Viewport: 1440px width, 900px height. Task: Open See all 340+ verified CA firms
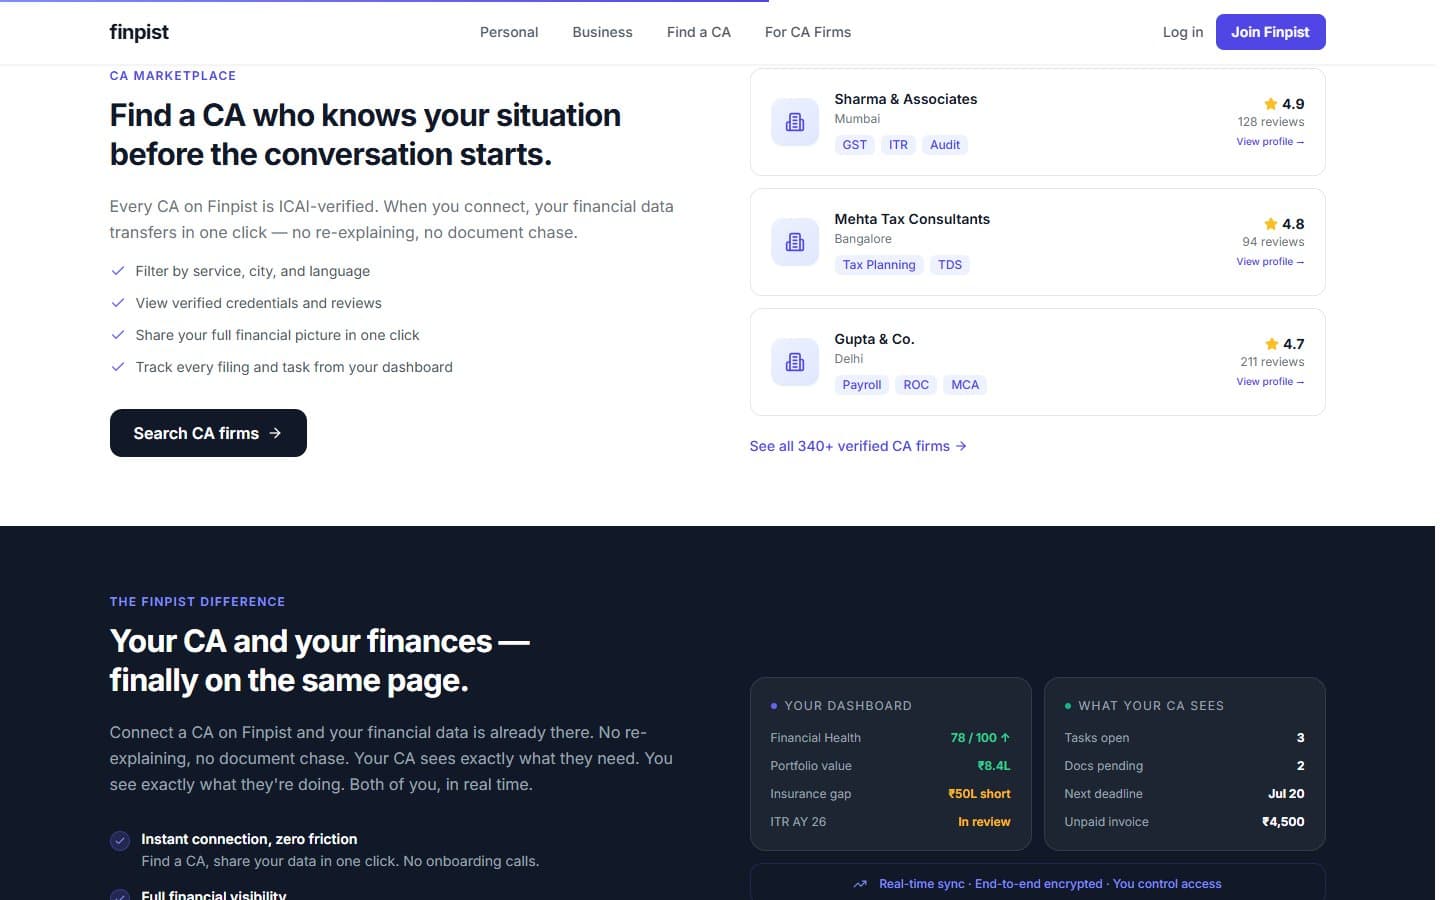click(x=858, y=446)
